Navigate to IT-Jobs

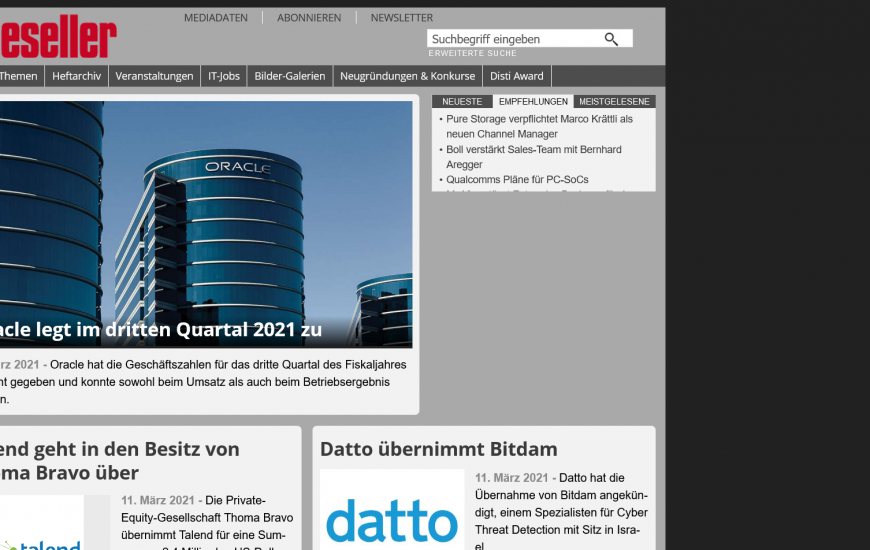[224, 76]
